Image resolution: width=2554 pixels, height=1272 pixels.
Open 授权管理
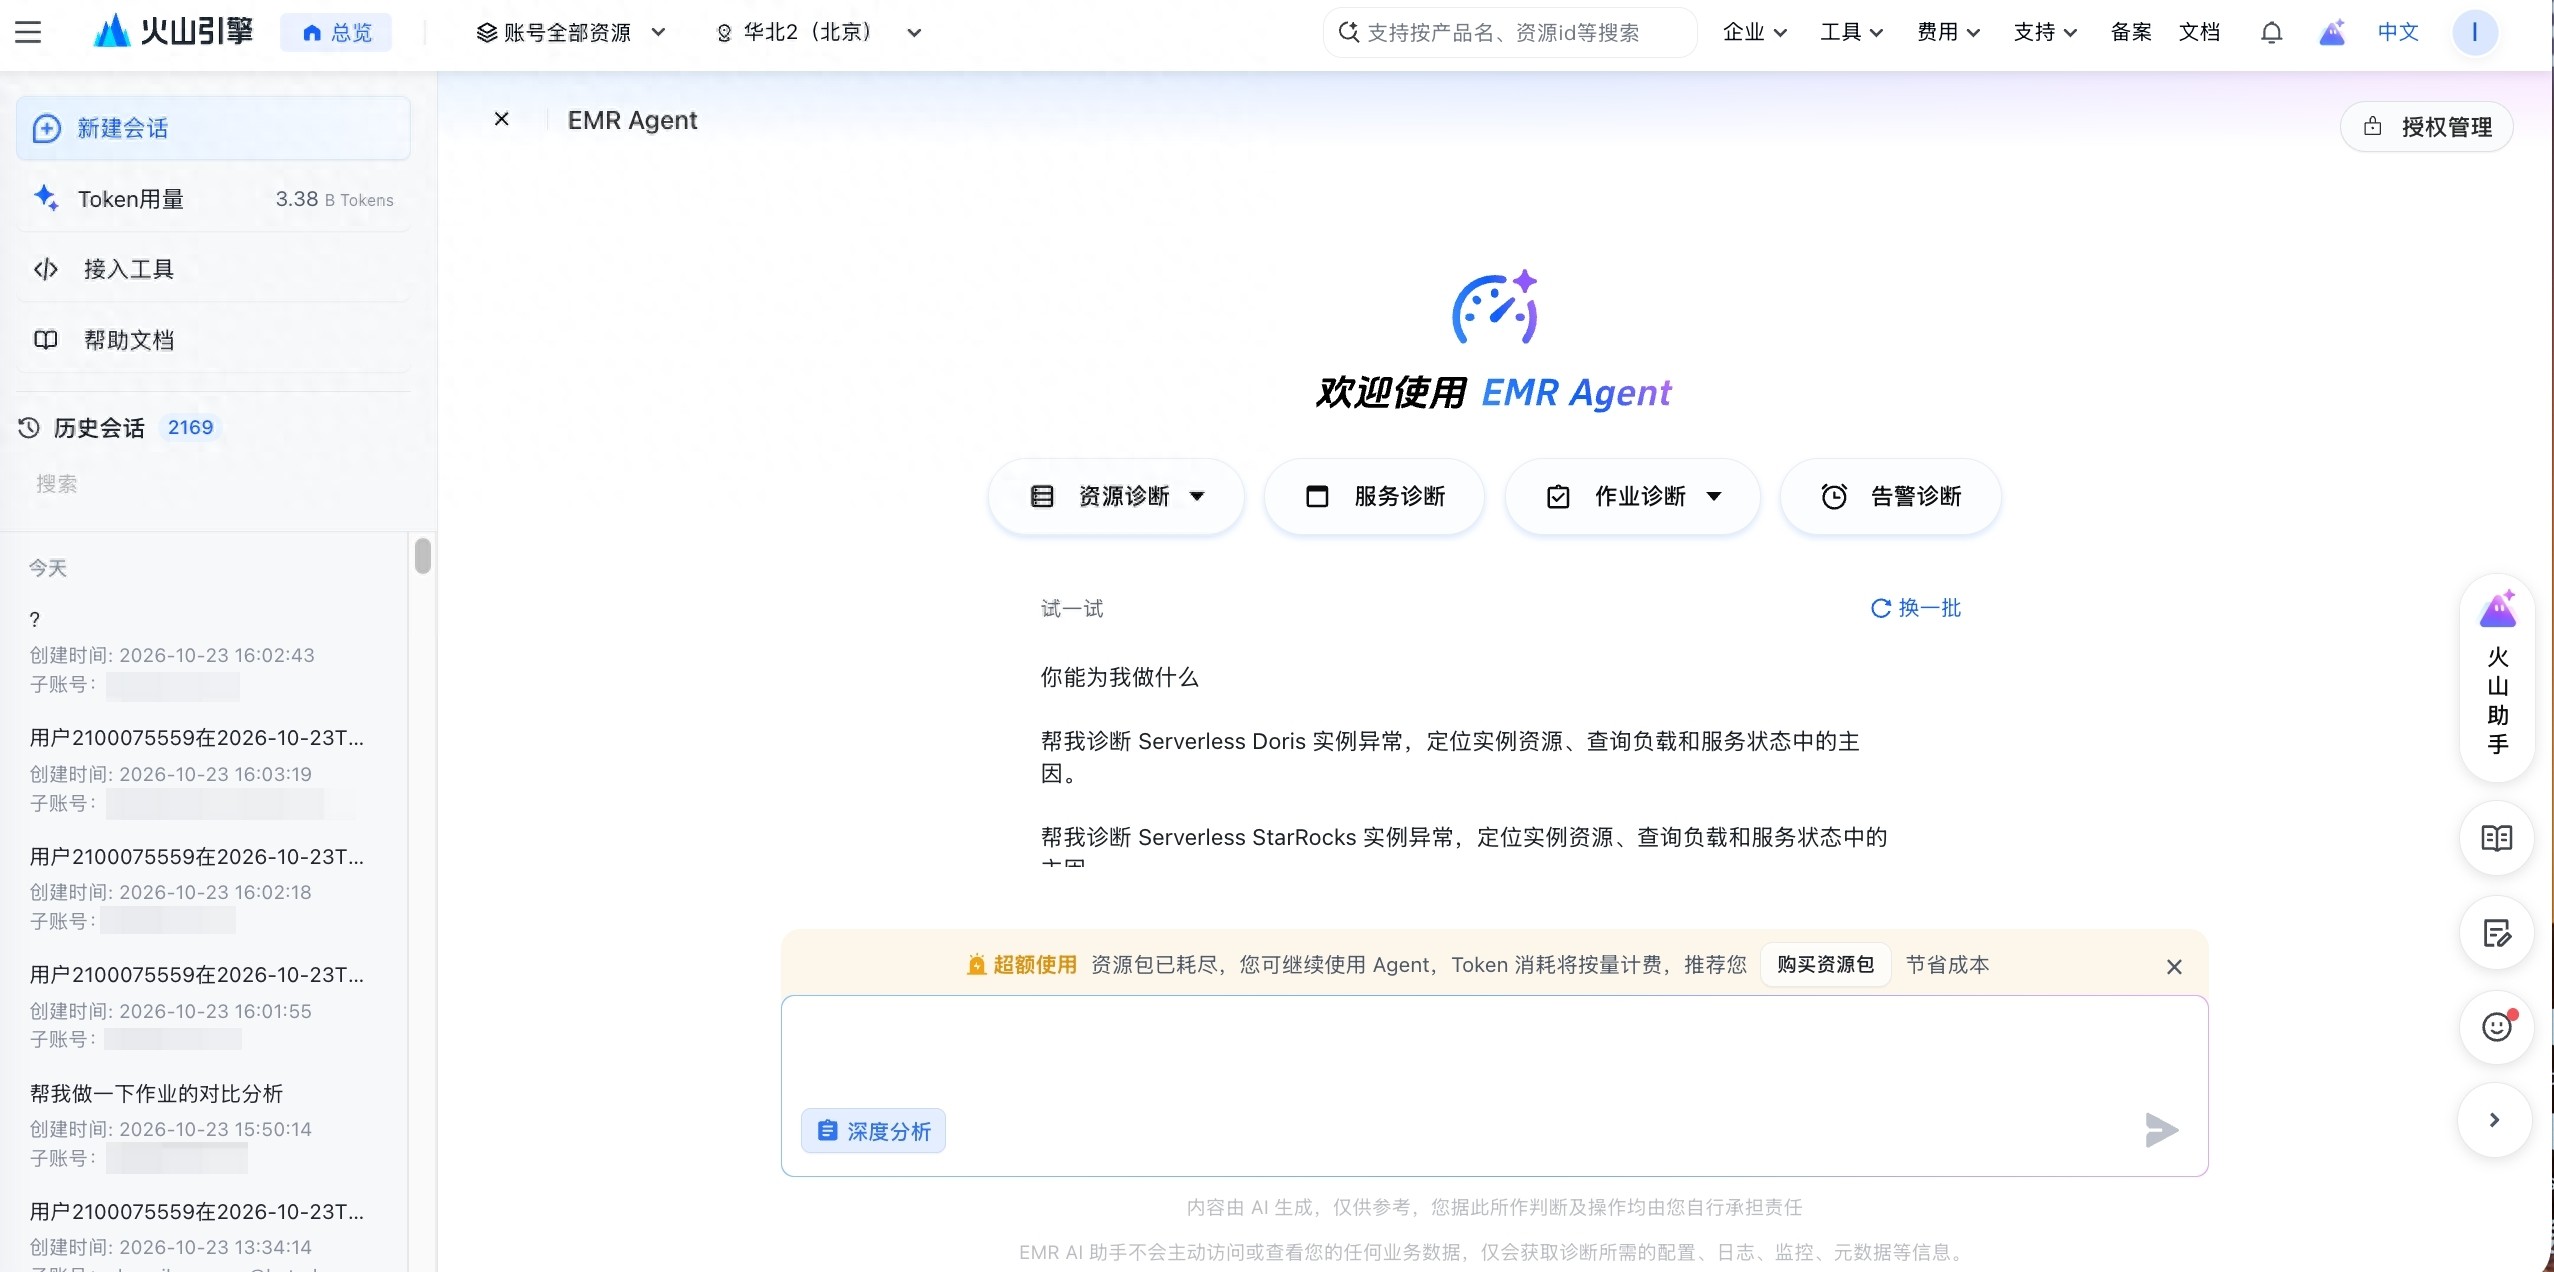(x=2427, y=127)
